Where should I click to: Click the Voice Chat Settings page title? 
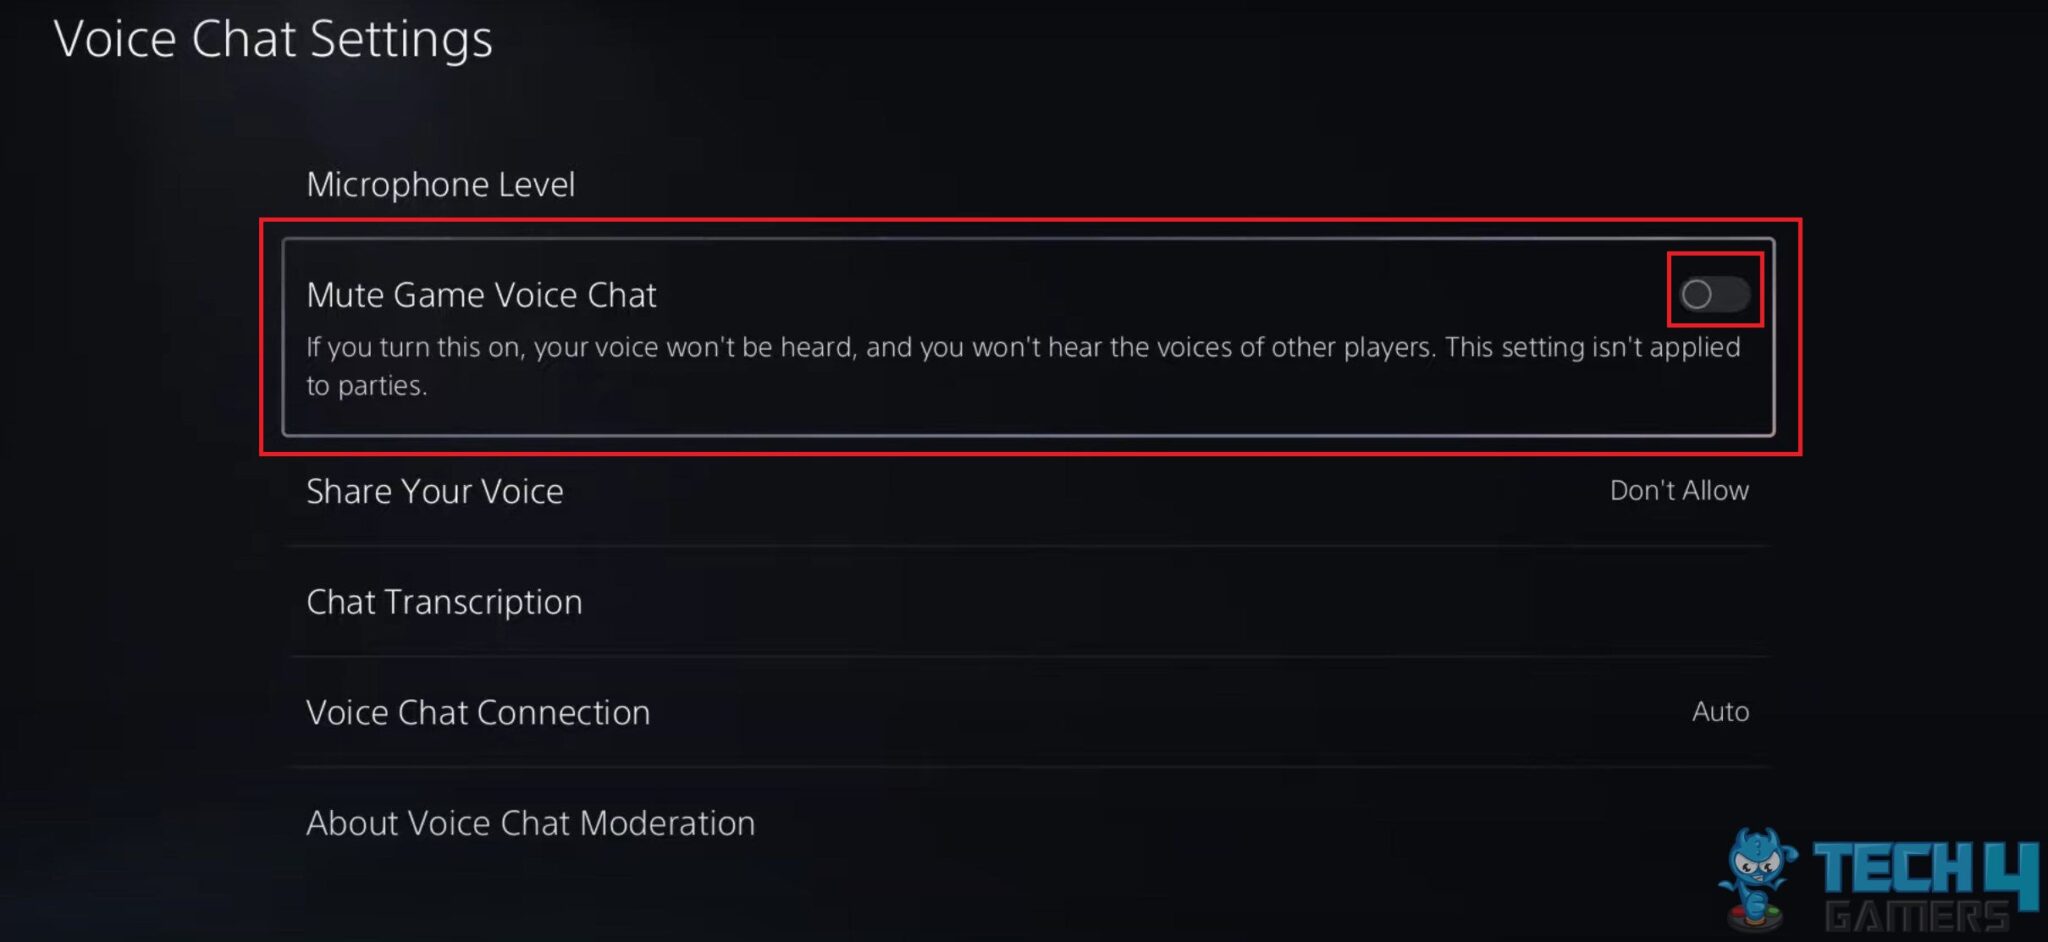[273, 40]
